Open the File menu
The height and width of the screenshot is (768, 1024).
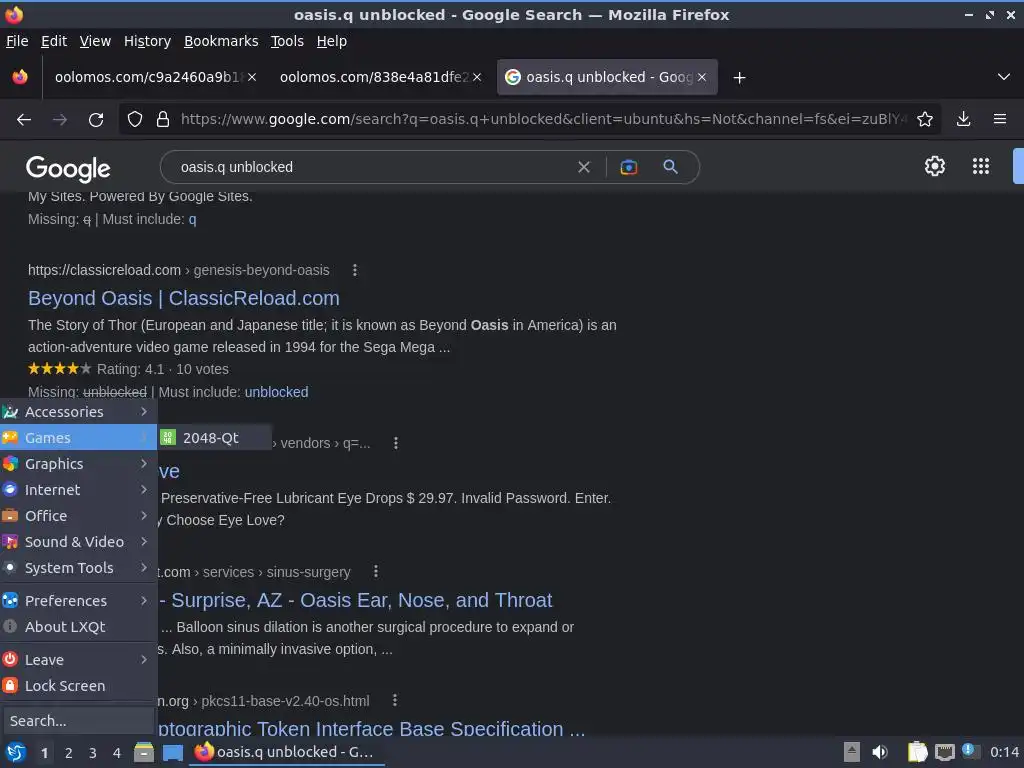pos(17,41)
